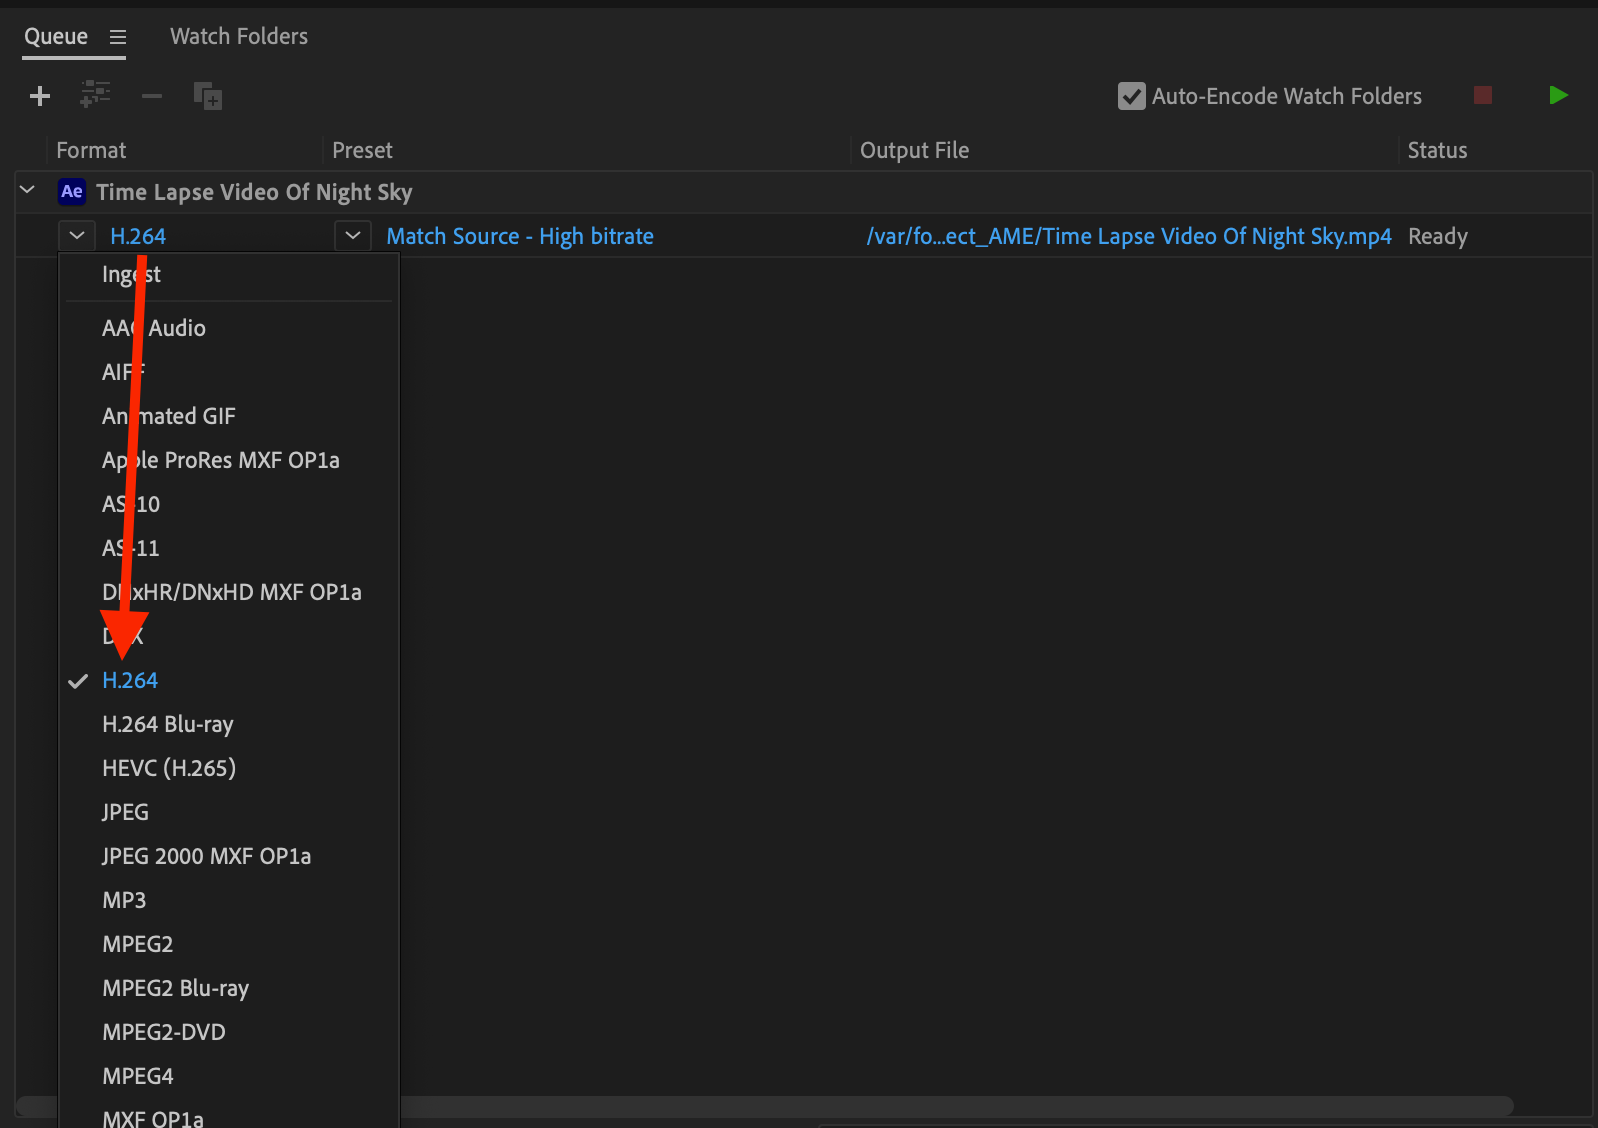Choose HEVC (H.265) from the format list
1598x1128 pixels.
(x=169, y=768)
